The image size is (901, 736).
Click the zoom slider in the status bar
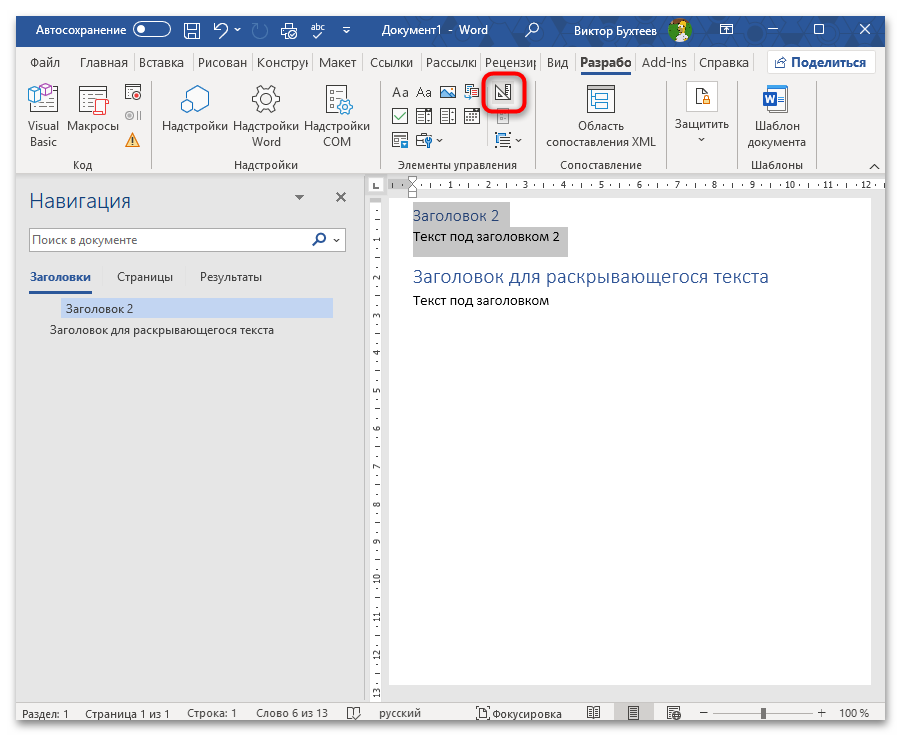pos(763,714)
